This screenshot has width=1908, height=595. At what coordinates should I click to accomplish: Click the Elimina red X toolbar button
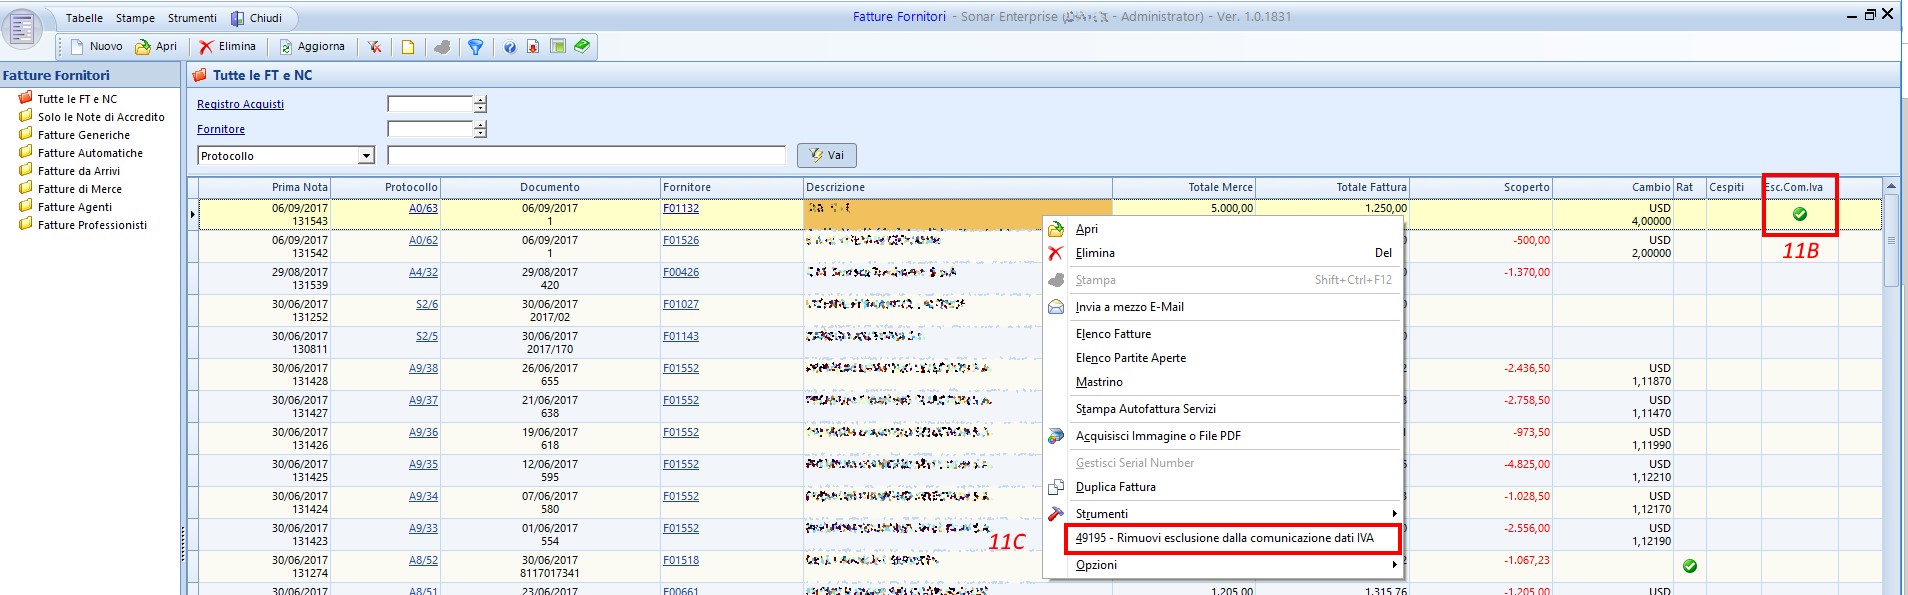(228, 47)
